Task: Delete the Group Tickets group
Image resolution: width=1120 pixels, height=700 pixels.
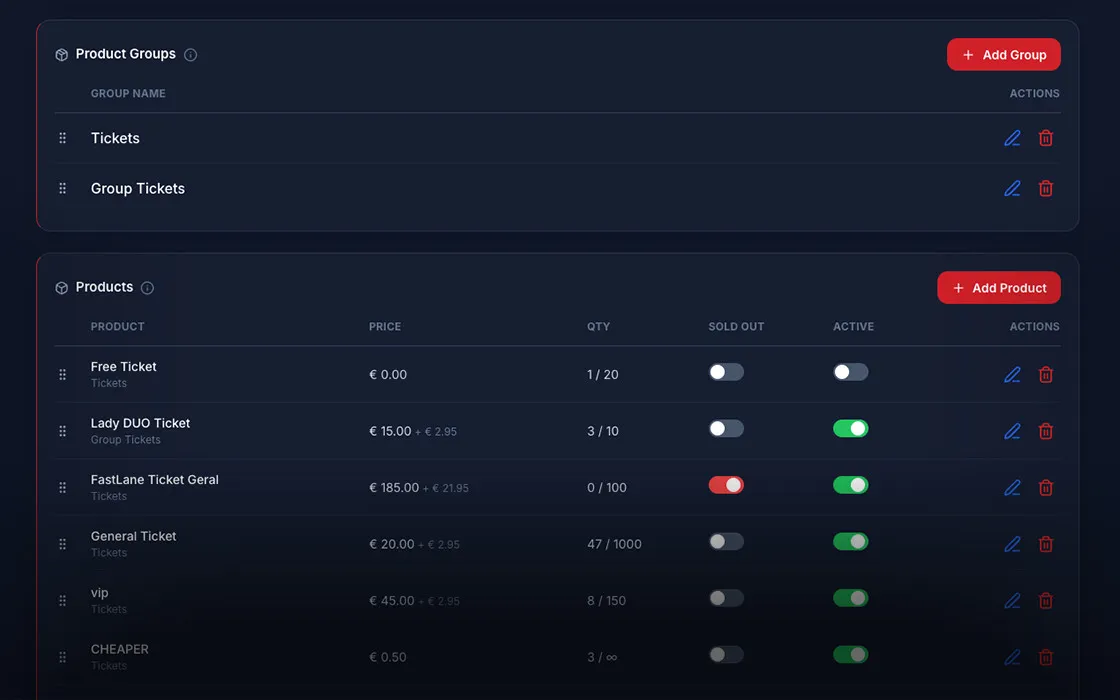Action: [1046, 189]
